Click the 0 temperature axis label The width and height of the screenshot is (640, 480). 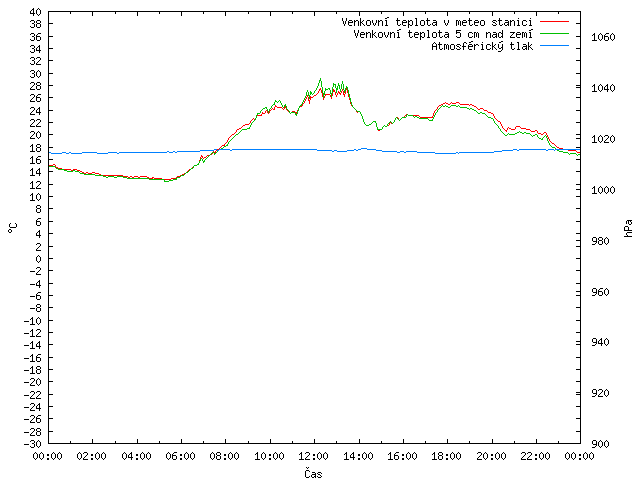click(x=38, y=259)
